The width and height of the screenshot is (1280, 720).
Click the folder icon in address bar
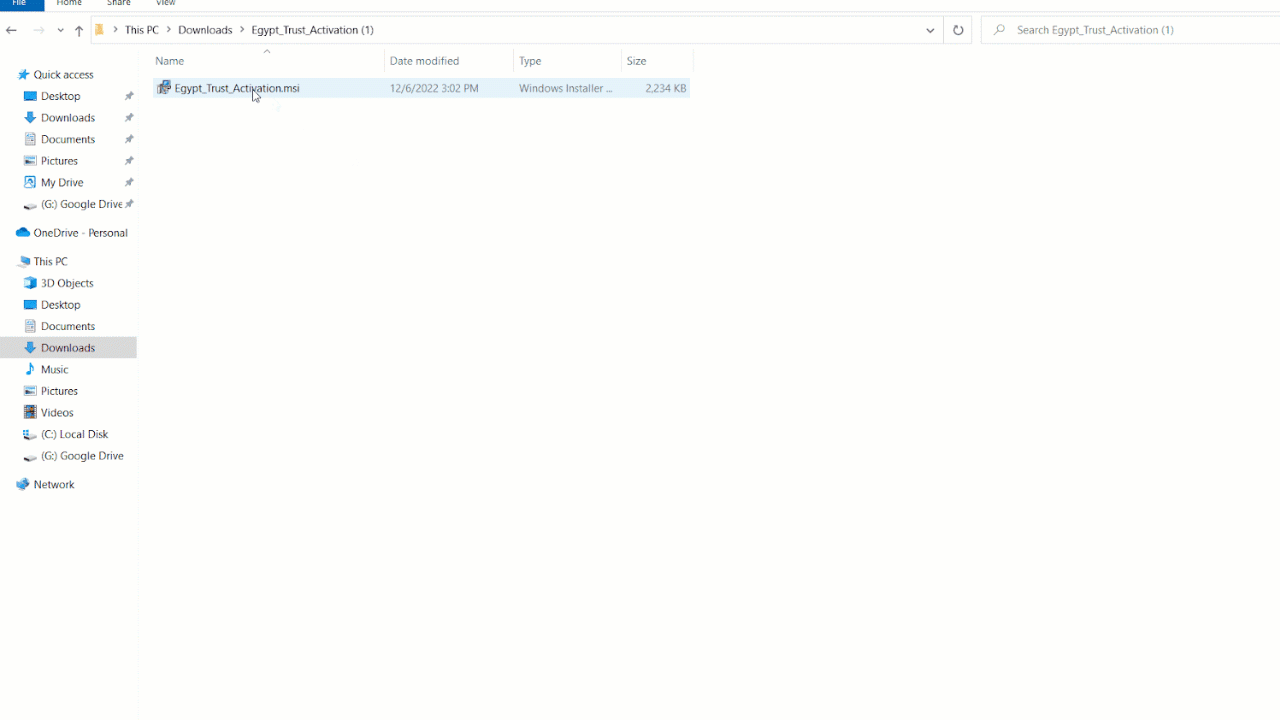tap(99, 30)
